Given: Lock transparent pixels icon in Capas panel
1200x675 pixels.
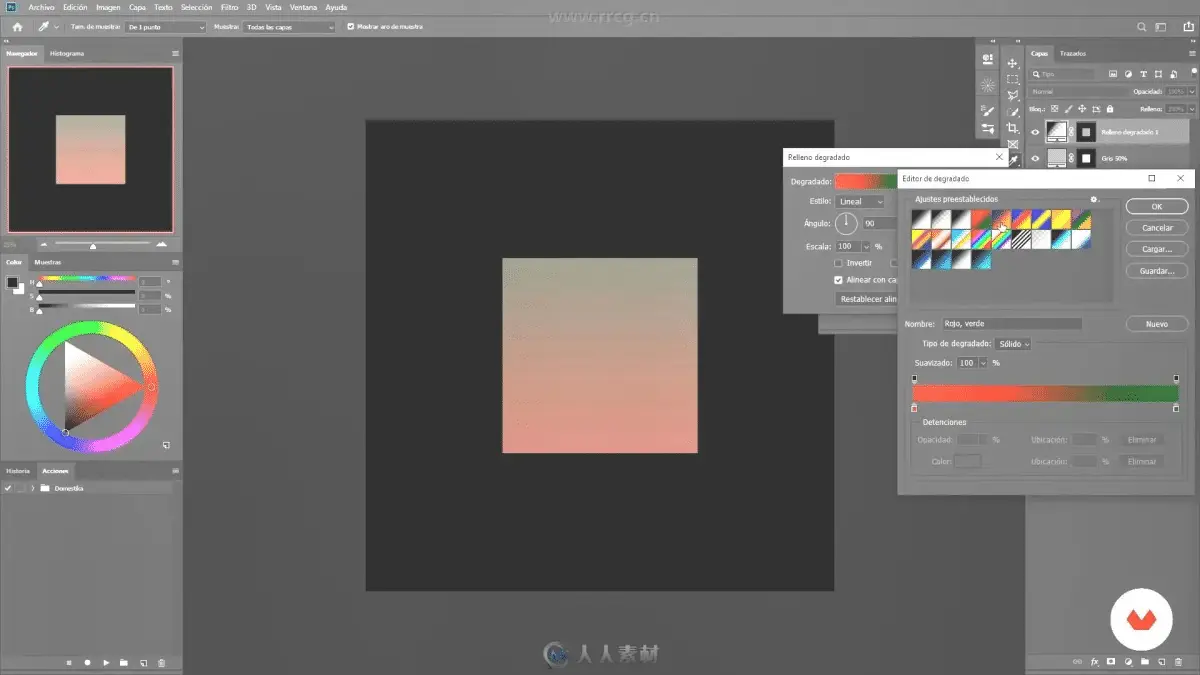Looking at the screenshot, I should tap(1055, 108).
